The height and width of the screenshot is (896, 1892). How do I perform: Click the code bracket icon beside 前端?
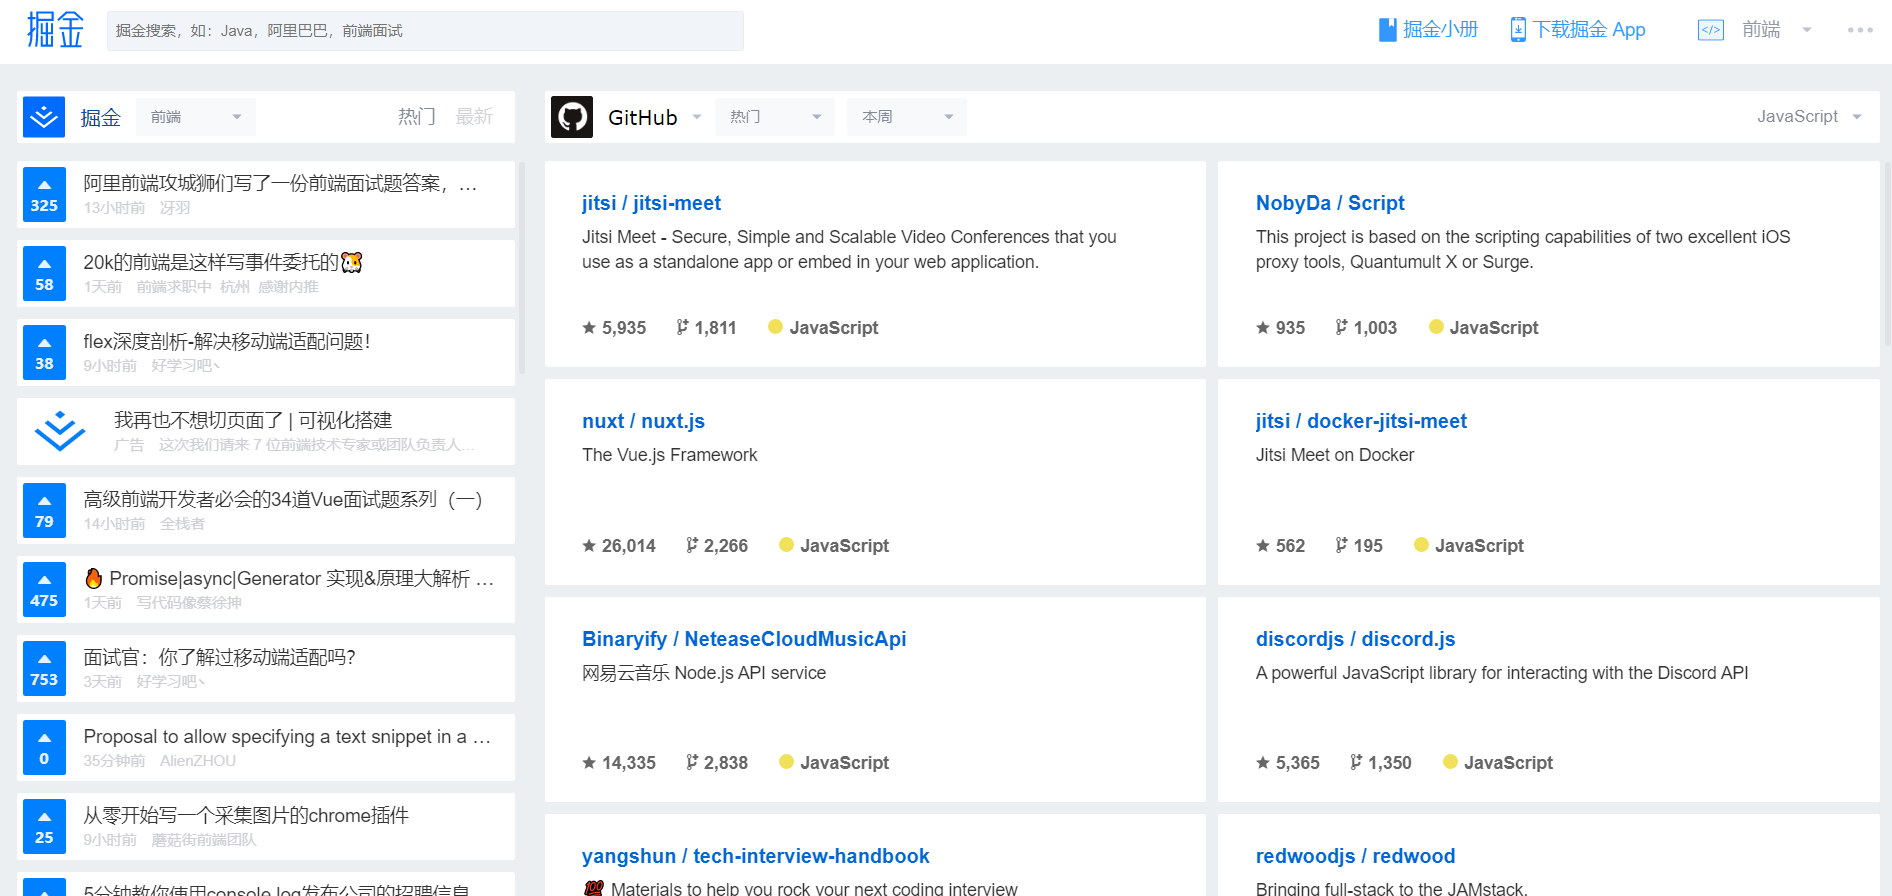(x=1710, y=30)
